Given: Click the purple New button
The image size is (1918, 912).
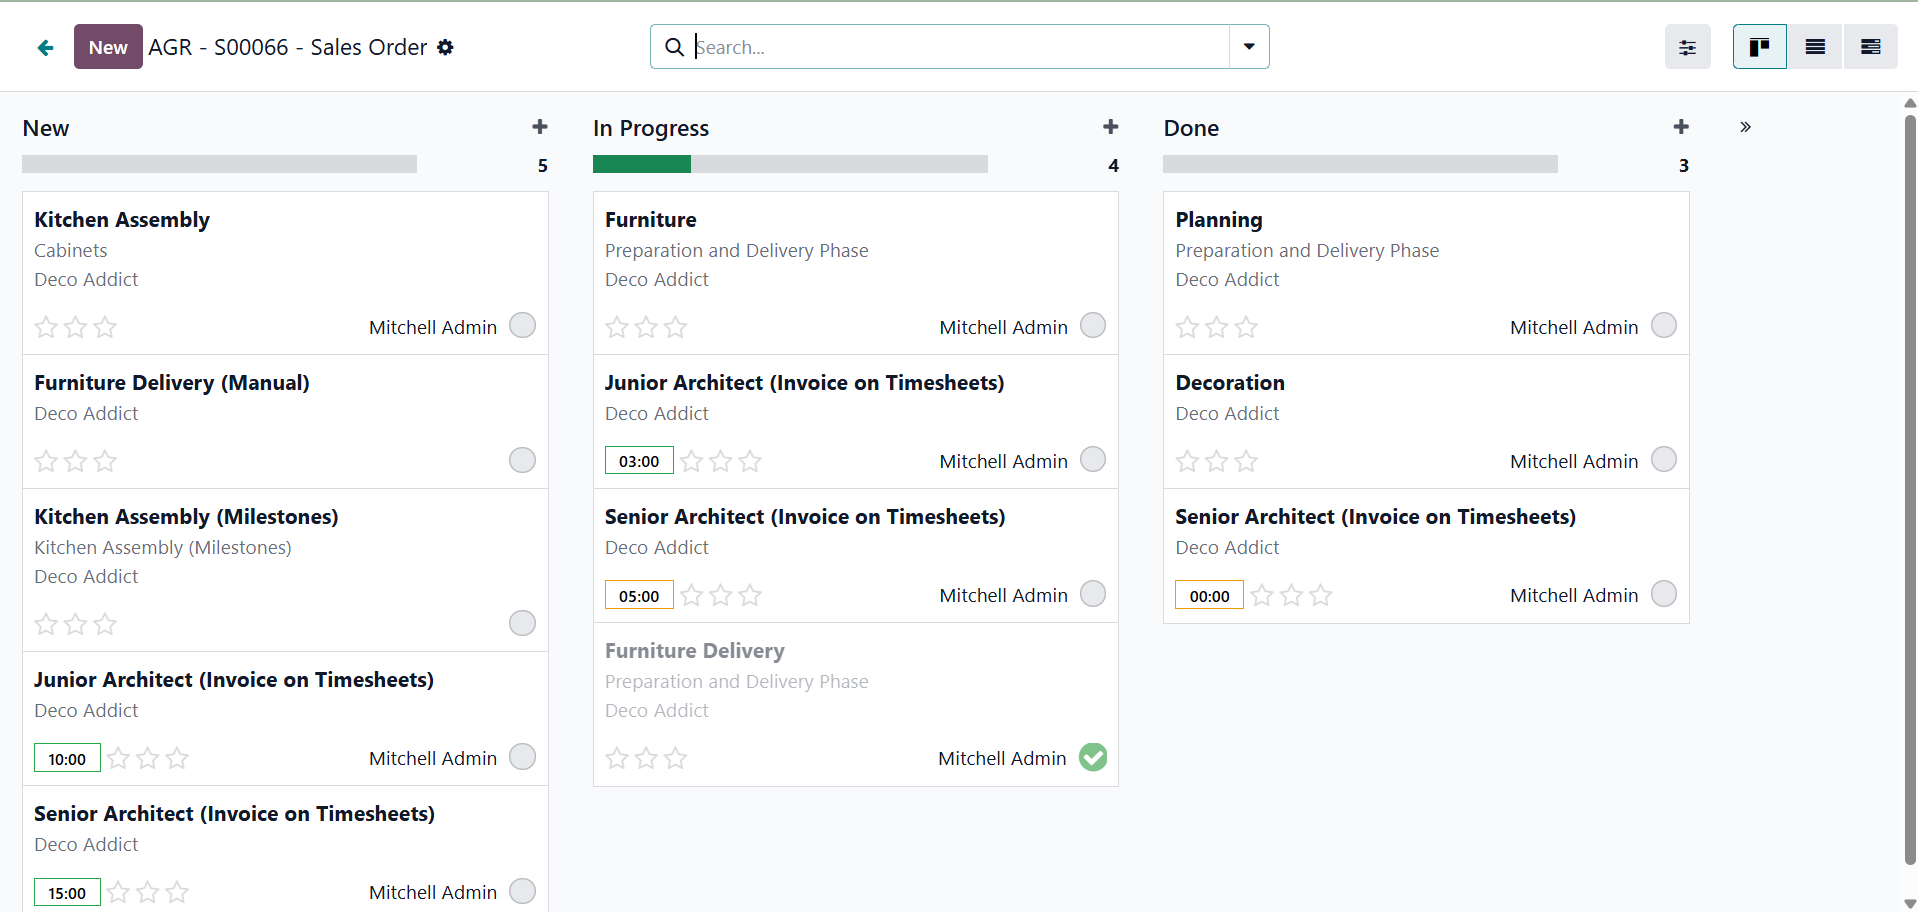Looking at the screenshot, I should (108, 47).
